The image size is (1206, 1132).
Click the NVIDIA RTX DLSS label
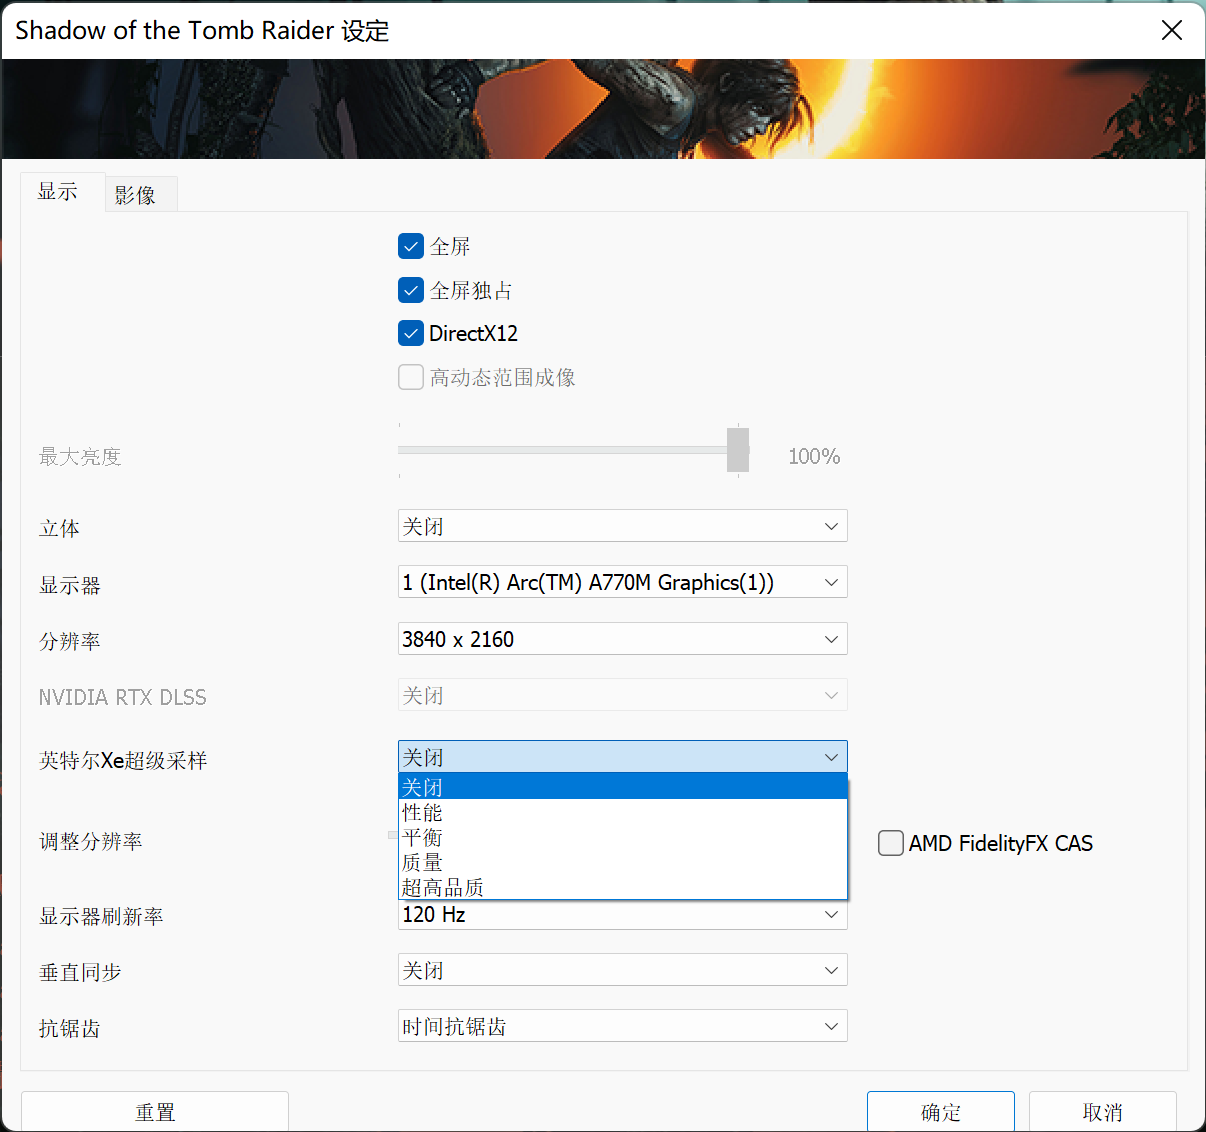click(123, 698)
